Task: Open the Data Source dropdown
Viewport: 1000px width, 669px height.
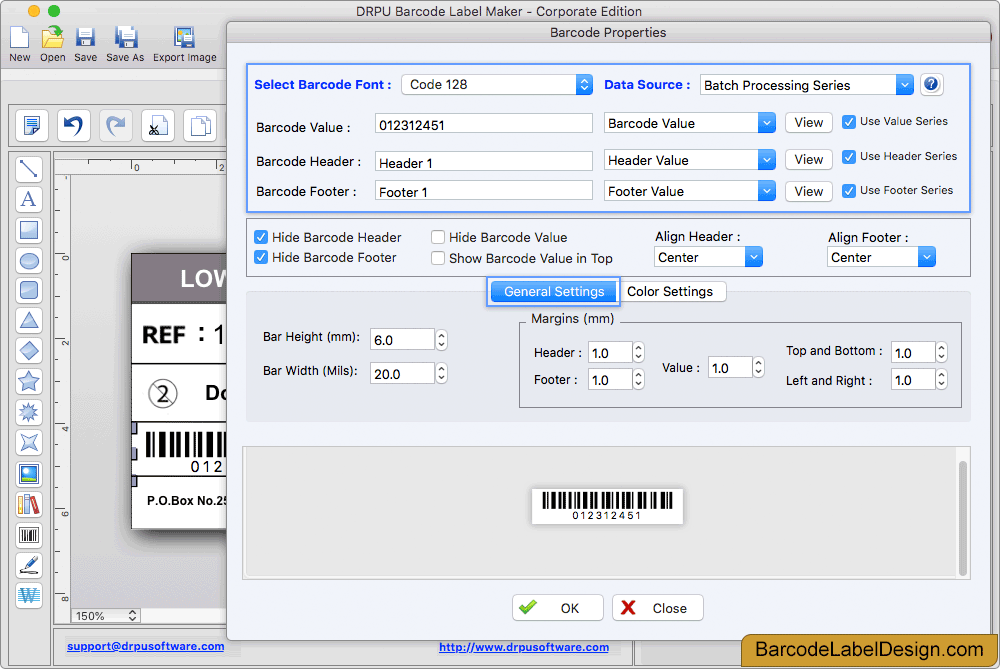Action: point(807,85)
